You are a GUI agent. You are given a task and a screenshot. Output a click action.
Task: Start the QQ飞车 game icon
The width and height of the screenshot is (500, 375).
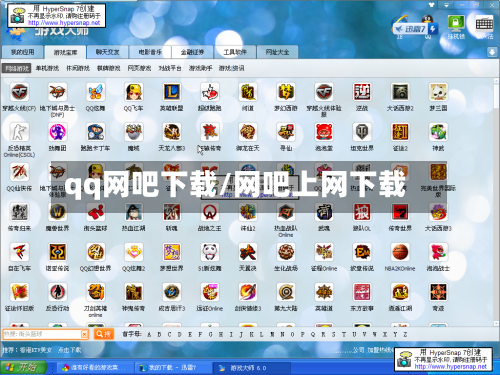click(134, 92)
